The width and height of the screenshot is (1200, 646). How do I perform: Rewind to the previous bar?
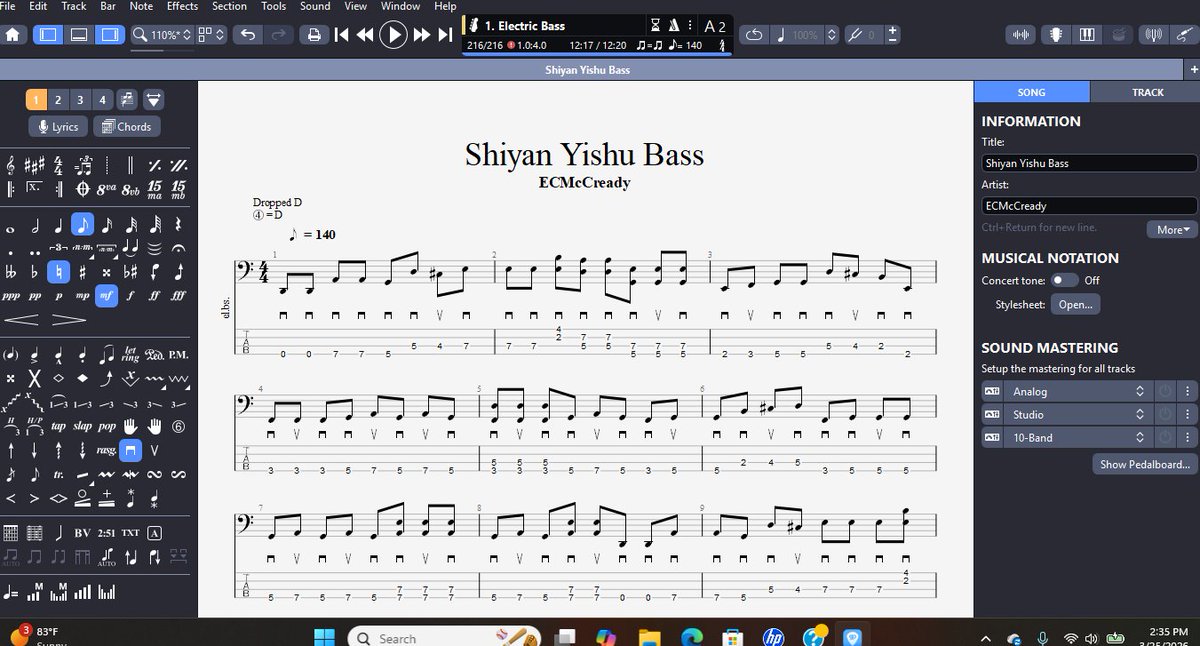366,35
